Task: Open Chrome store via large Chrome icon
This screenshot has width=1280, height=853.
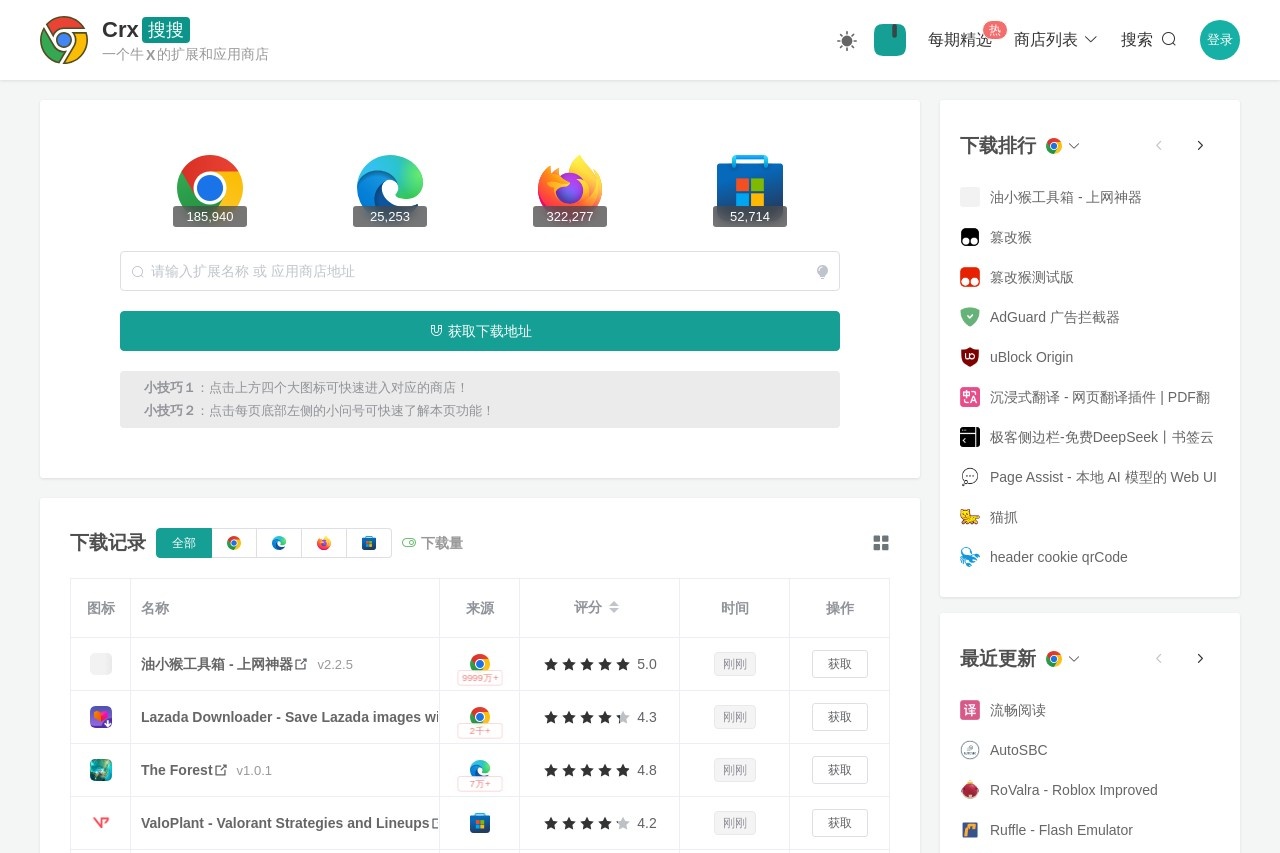Action: 210,188
